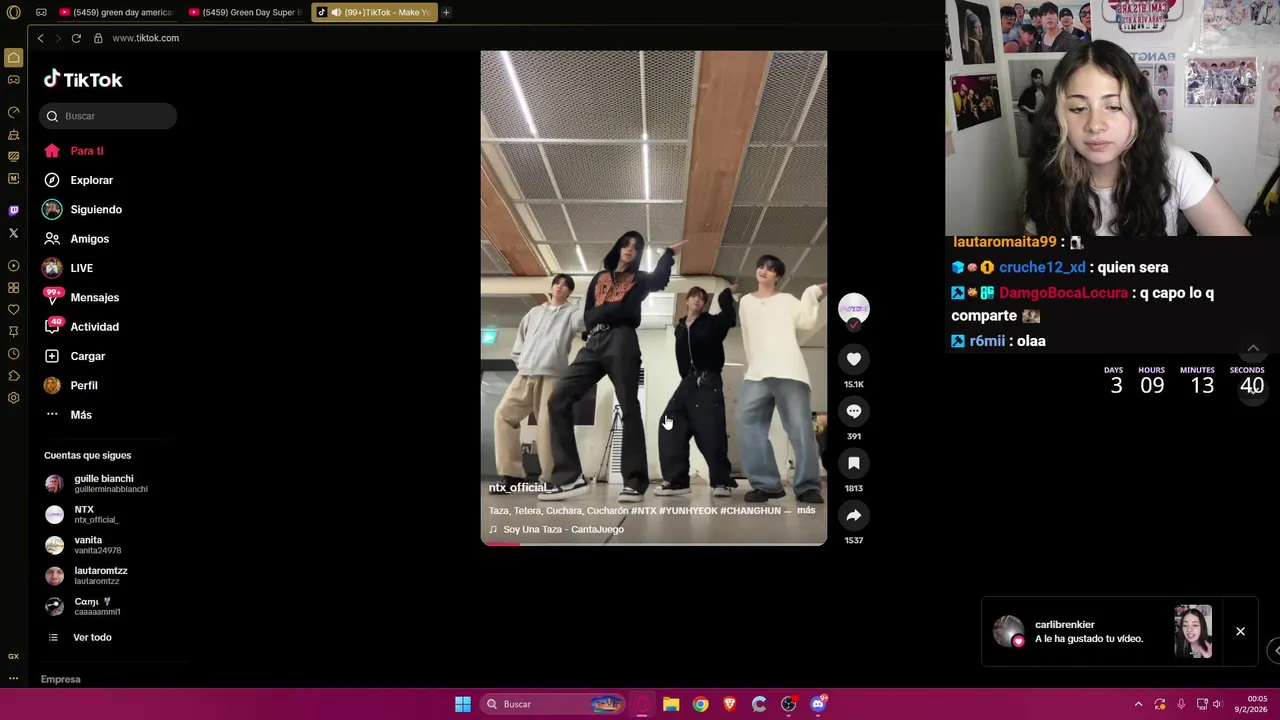Open GX Control speedometer icon

[13, 112]
